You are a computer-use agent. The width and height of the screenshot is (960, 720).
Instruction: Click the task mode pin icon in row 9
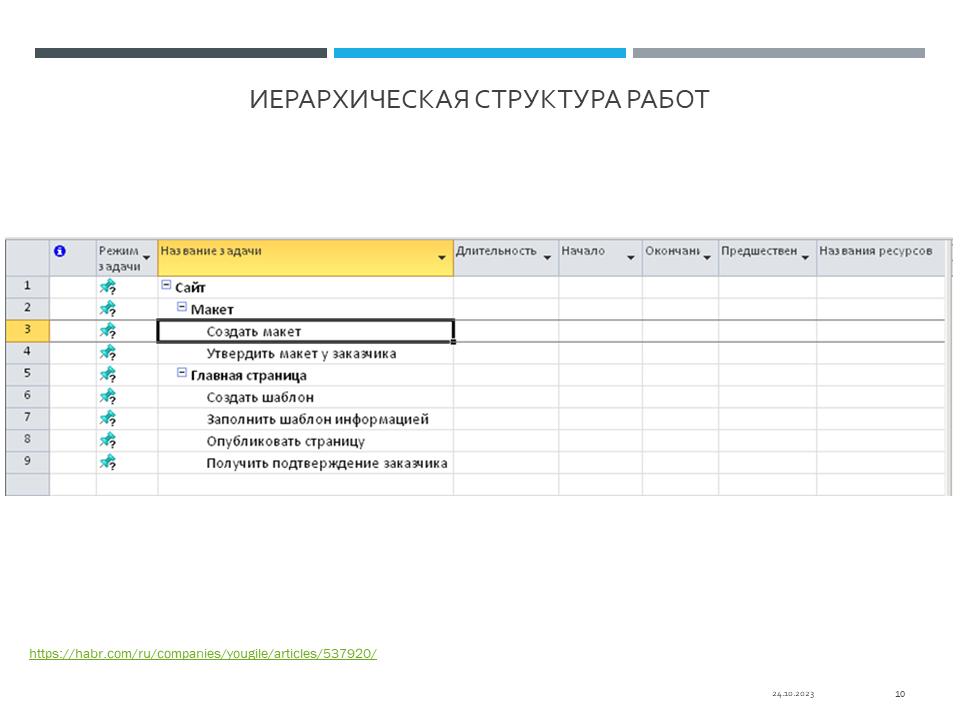pyautogui.click(x=108, y=463)
